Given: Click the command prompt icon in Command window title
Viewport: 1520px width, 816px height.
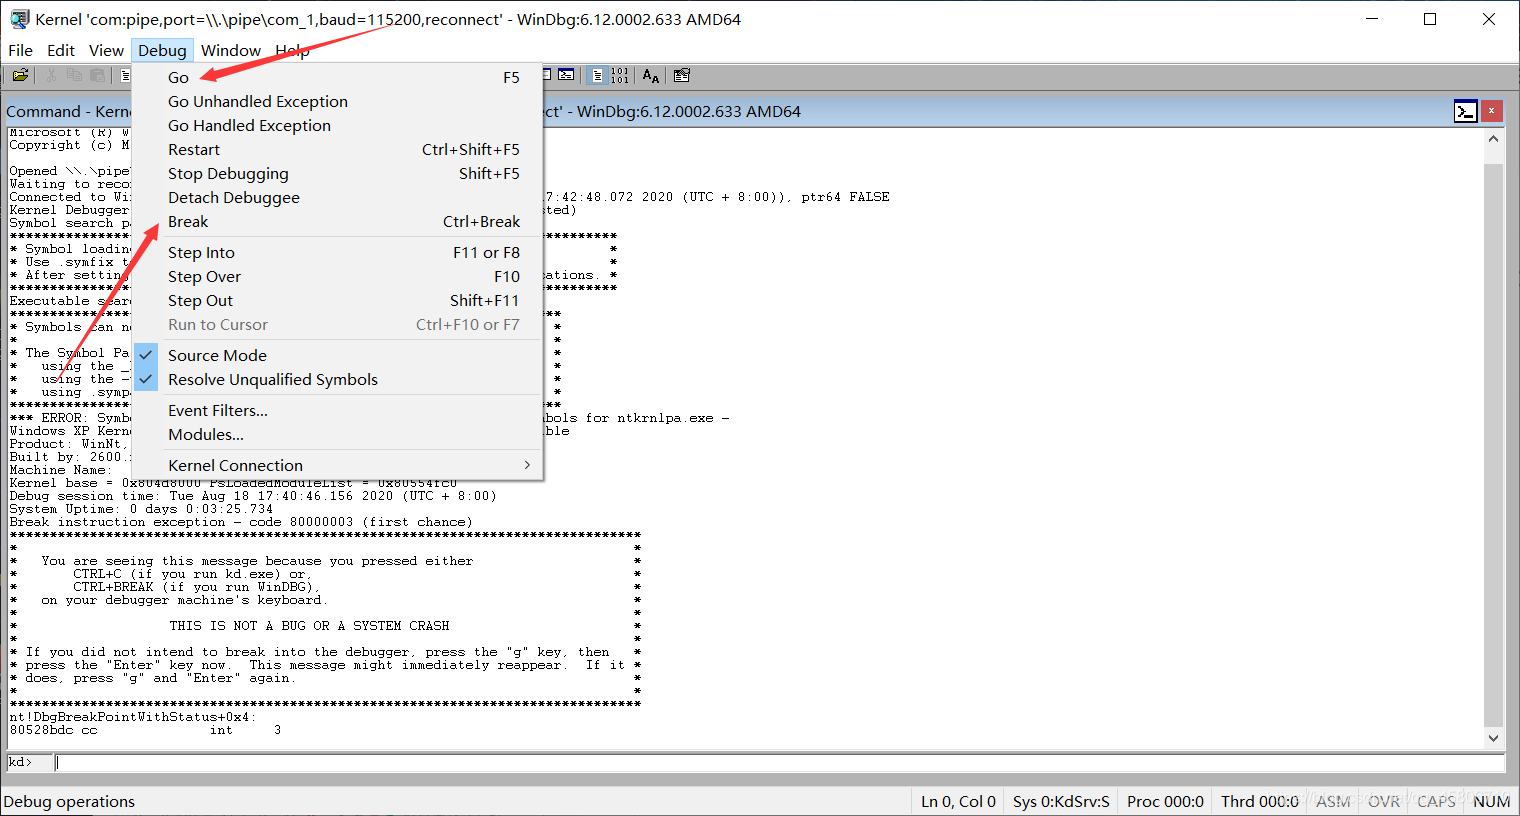Looking at the screenshot, I should pyautogui.click(x=1465, y=111).
